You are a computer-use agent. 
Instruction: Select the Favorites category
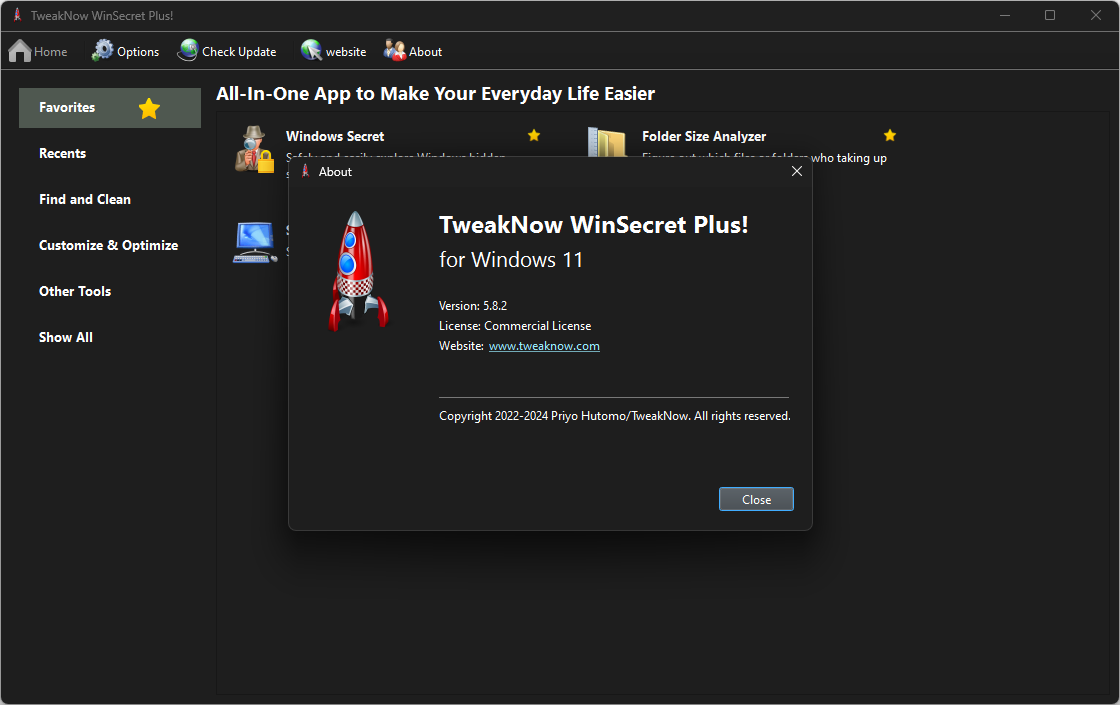point(109,108)
